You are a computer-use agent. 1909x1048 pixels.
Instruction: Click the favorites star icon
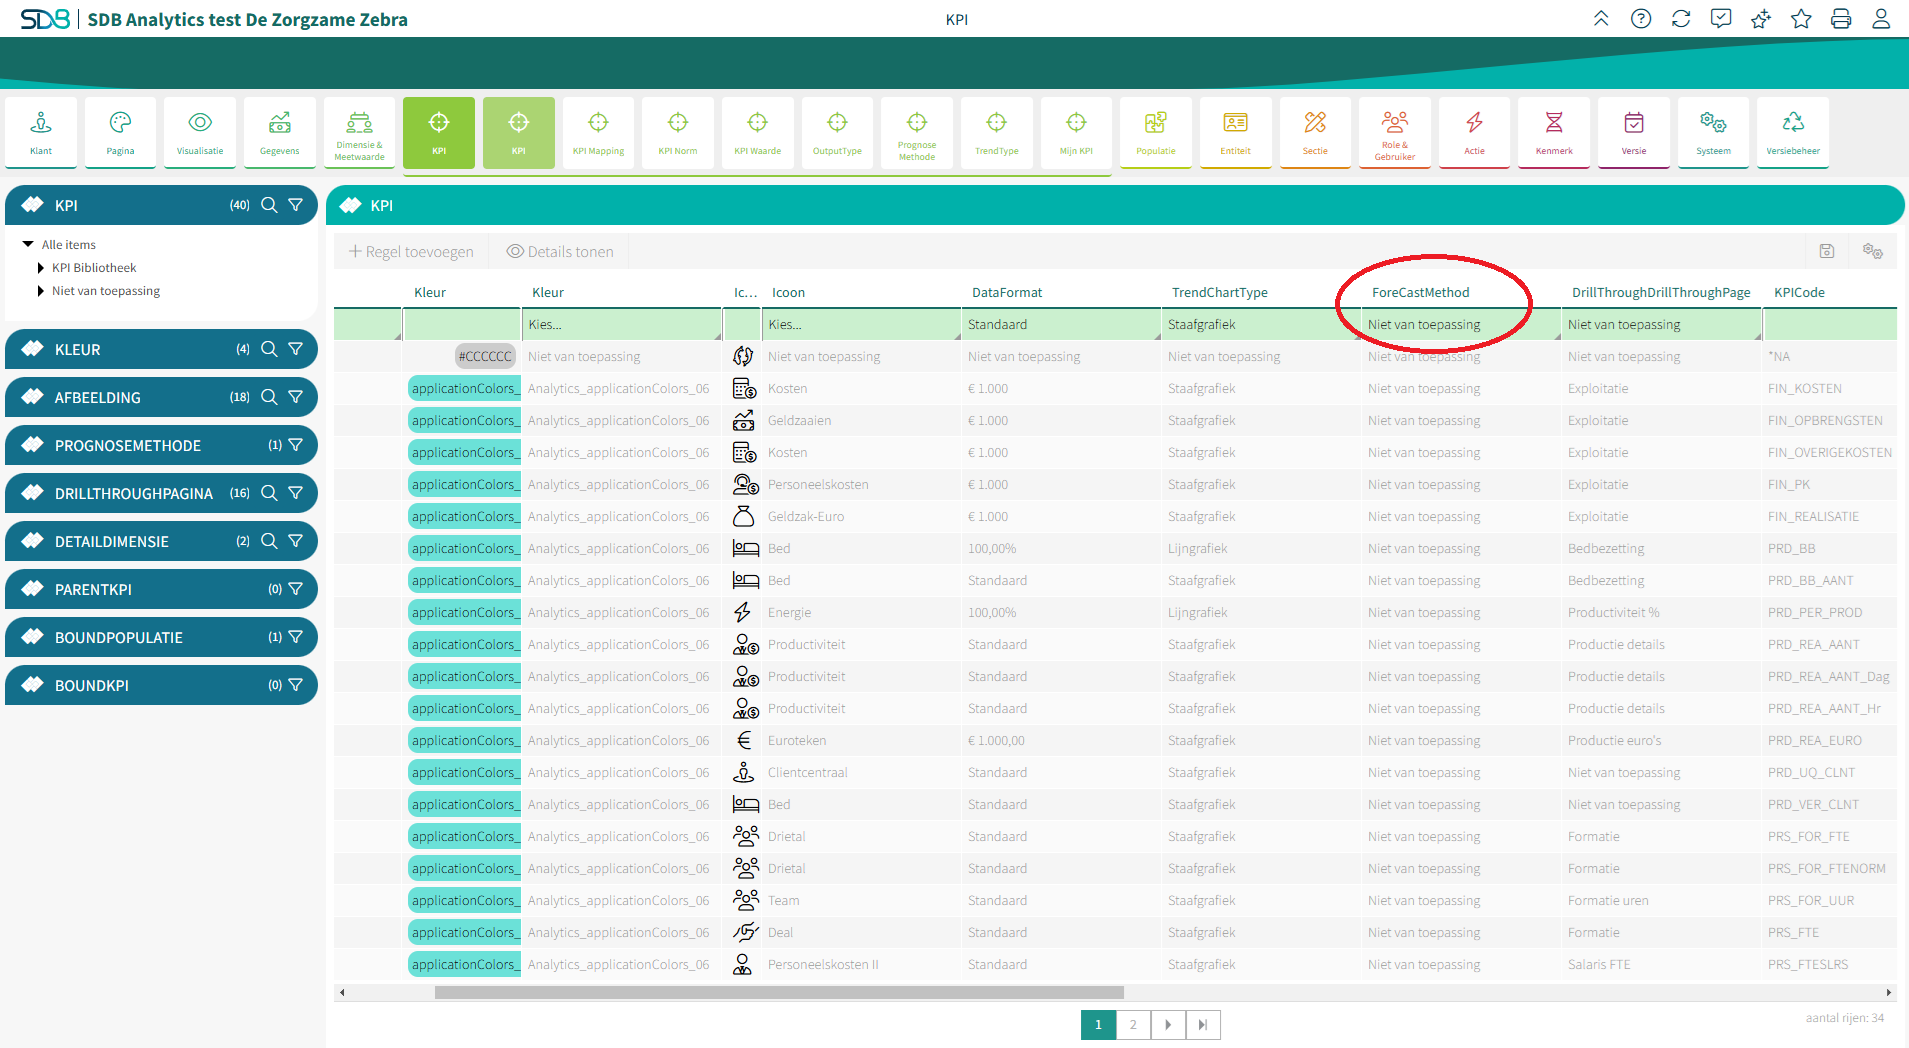[1801, 19]
